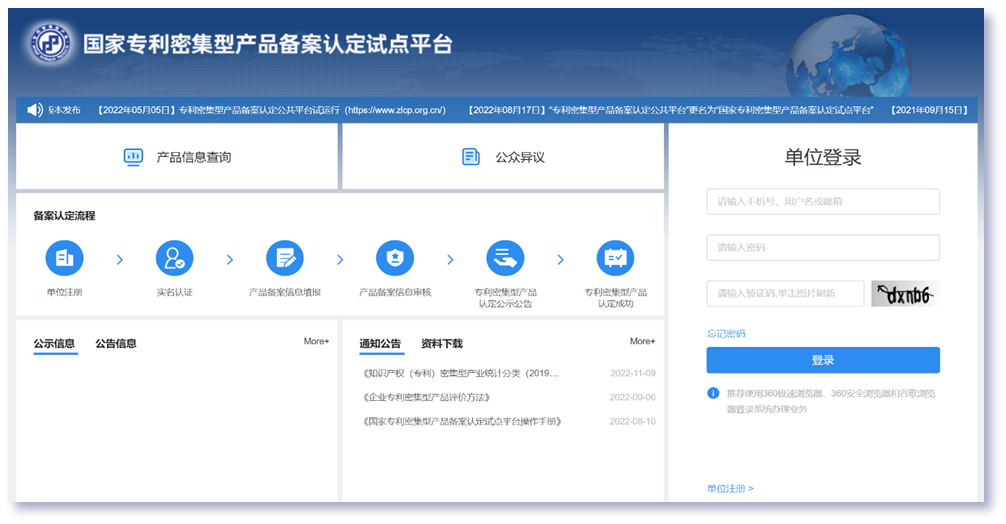Image resolution: width=1006 pixels, height=524 pixels.
Task: Click the 单位注册 step icon
Action: [65, 258]
